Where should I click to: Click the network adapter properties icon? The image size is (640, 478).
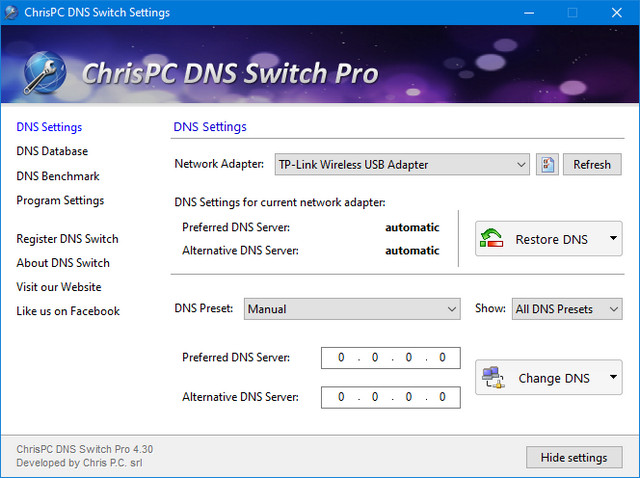[546, 165]
